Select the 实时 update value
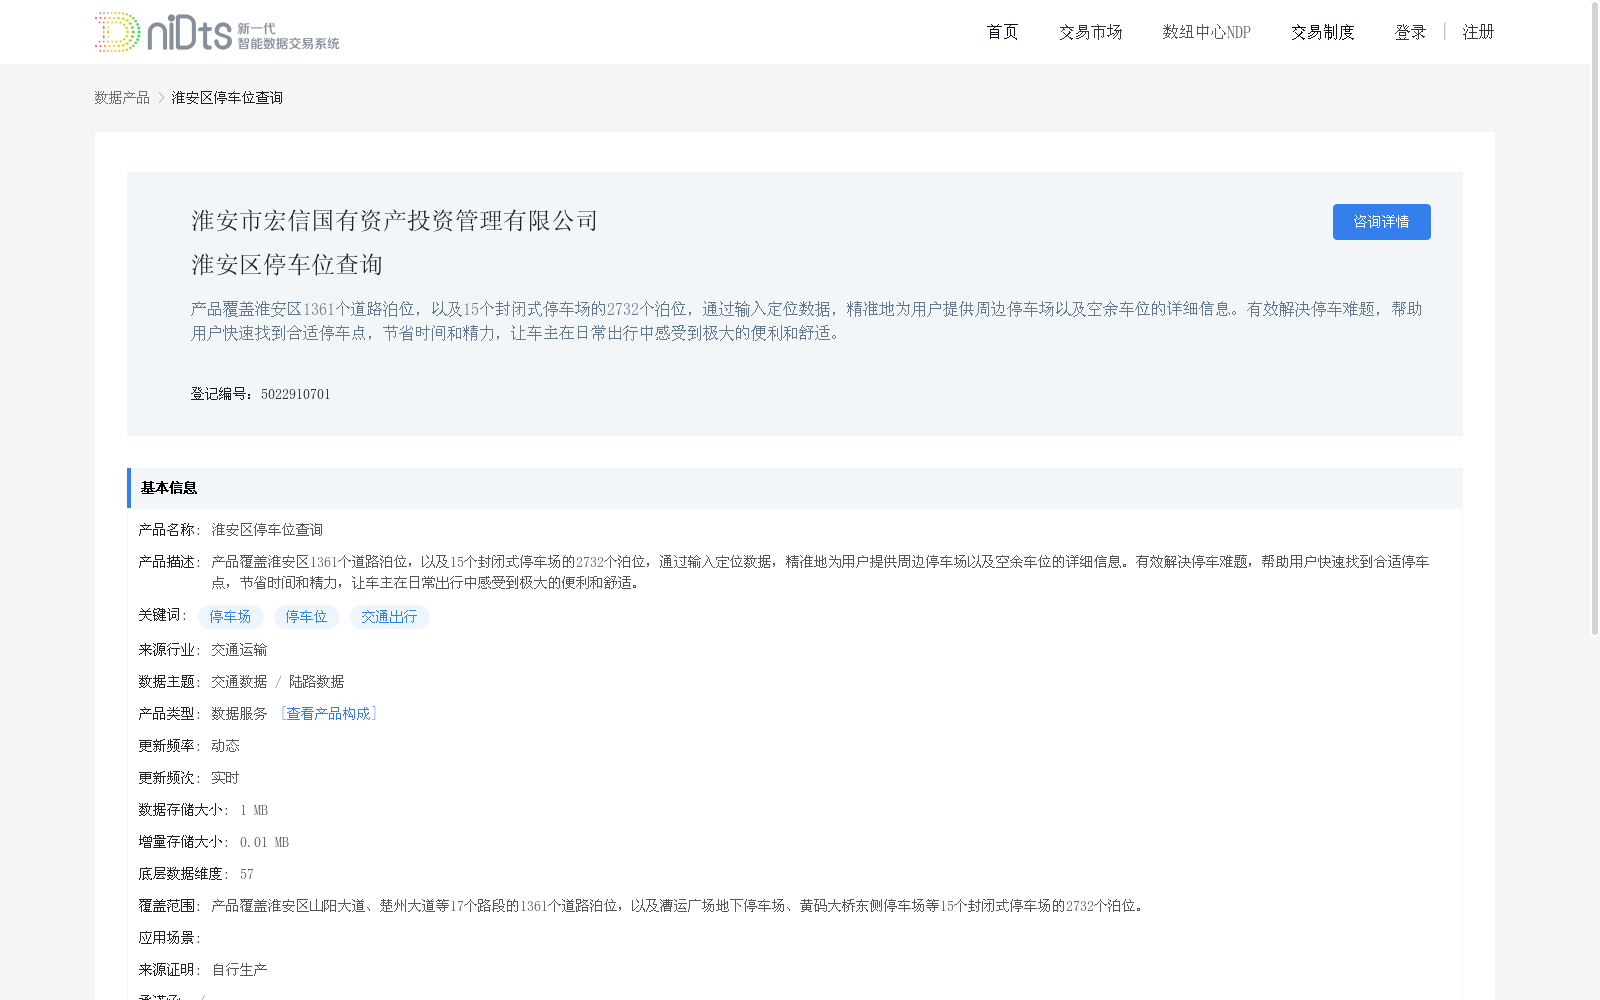This screenshot has height=1000, width=1600. tap(225, 778)
